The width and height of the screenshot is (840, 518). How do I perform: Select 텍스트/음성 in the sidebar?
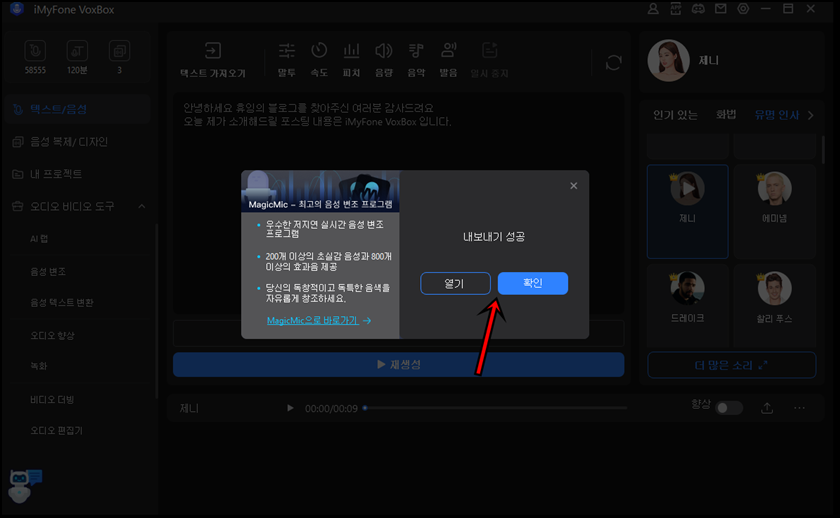77,109
